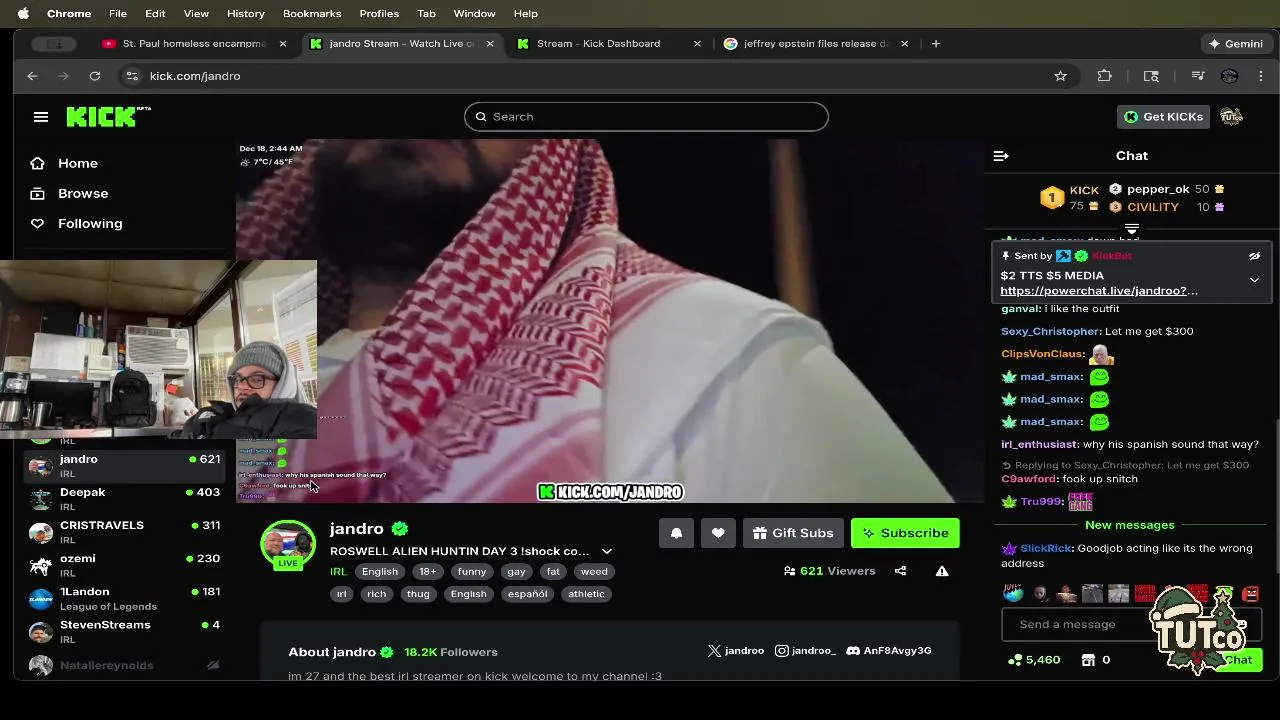Image resolution: width=1280 pixels, height=720 pixels.
Task: Expand the pinned message chevron
Action: point(1254,280)
